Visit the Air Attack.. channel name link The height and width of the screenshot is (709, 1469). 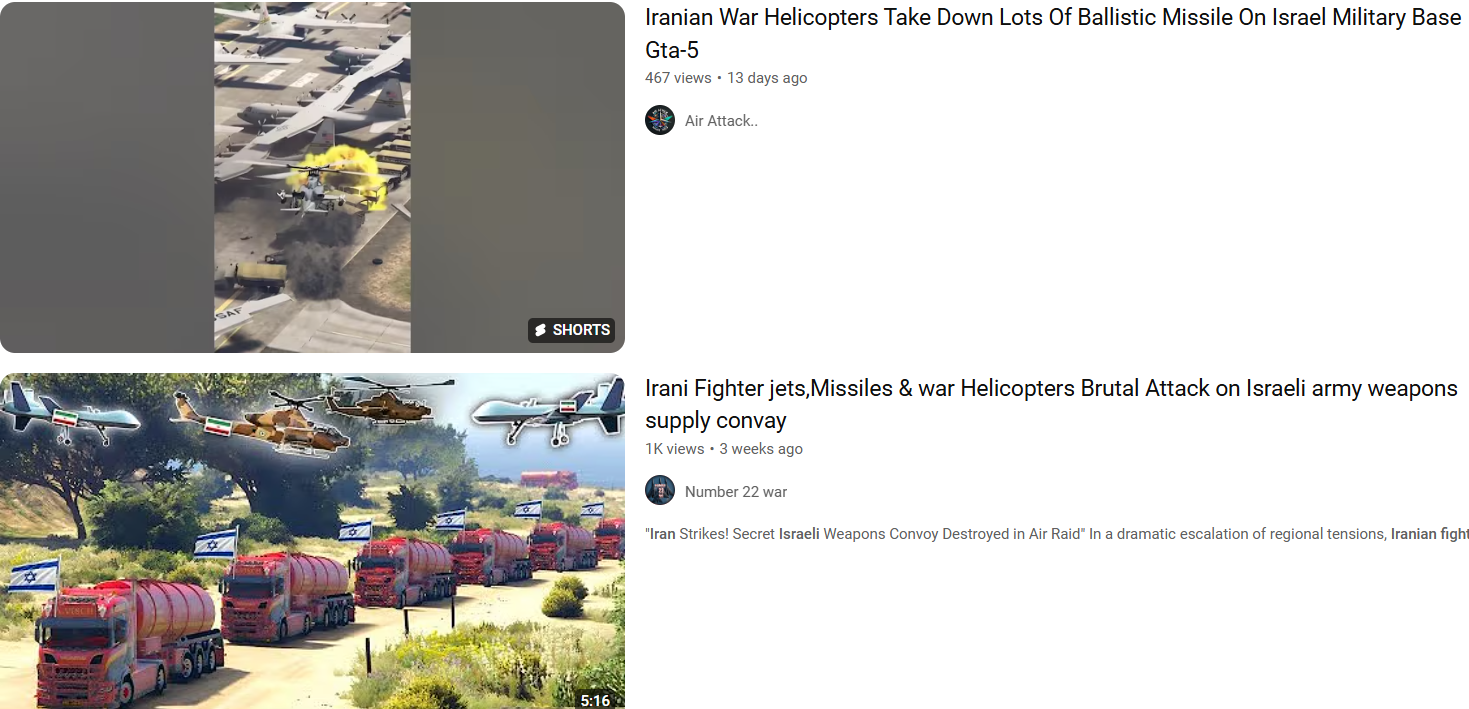pyautogui.click(x=721, y=121)
